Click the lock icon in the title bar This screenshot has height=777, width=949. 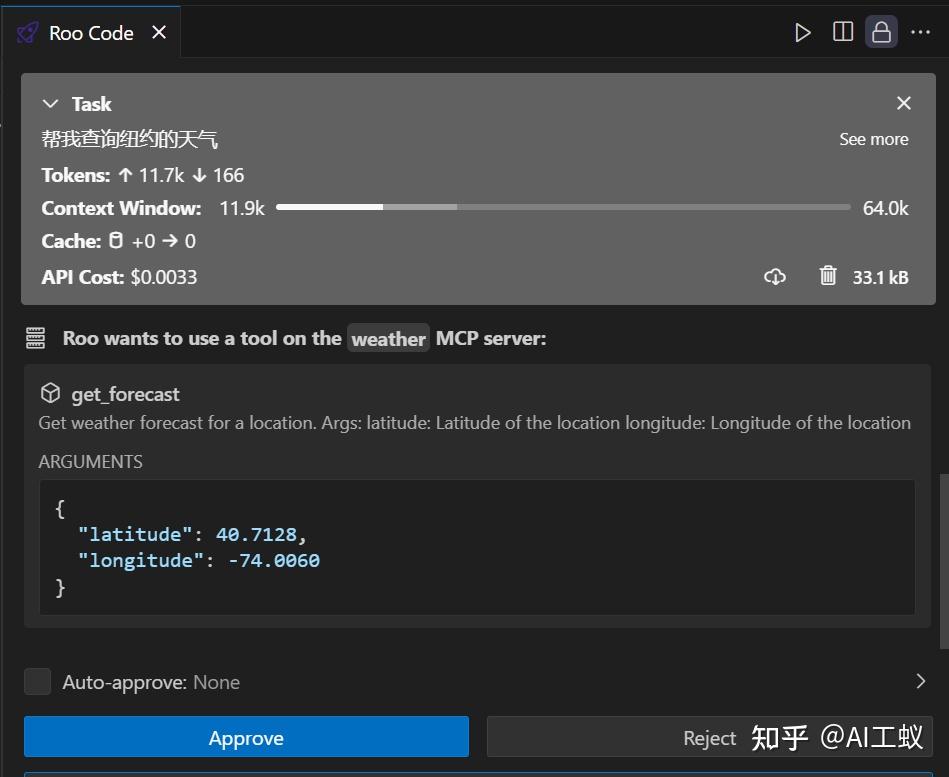pos(881,31)
